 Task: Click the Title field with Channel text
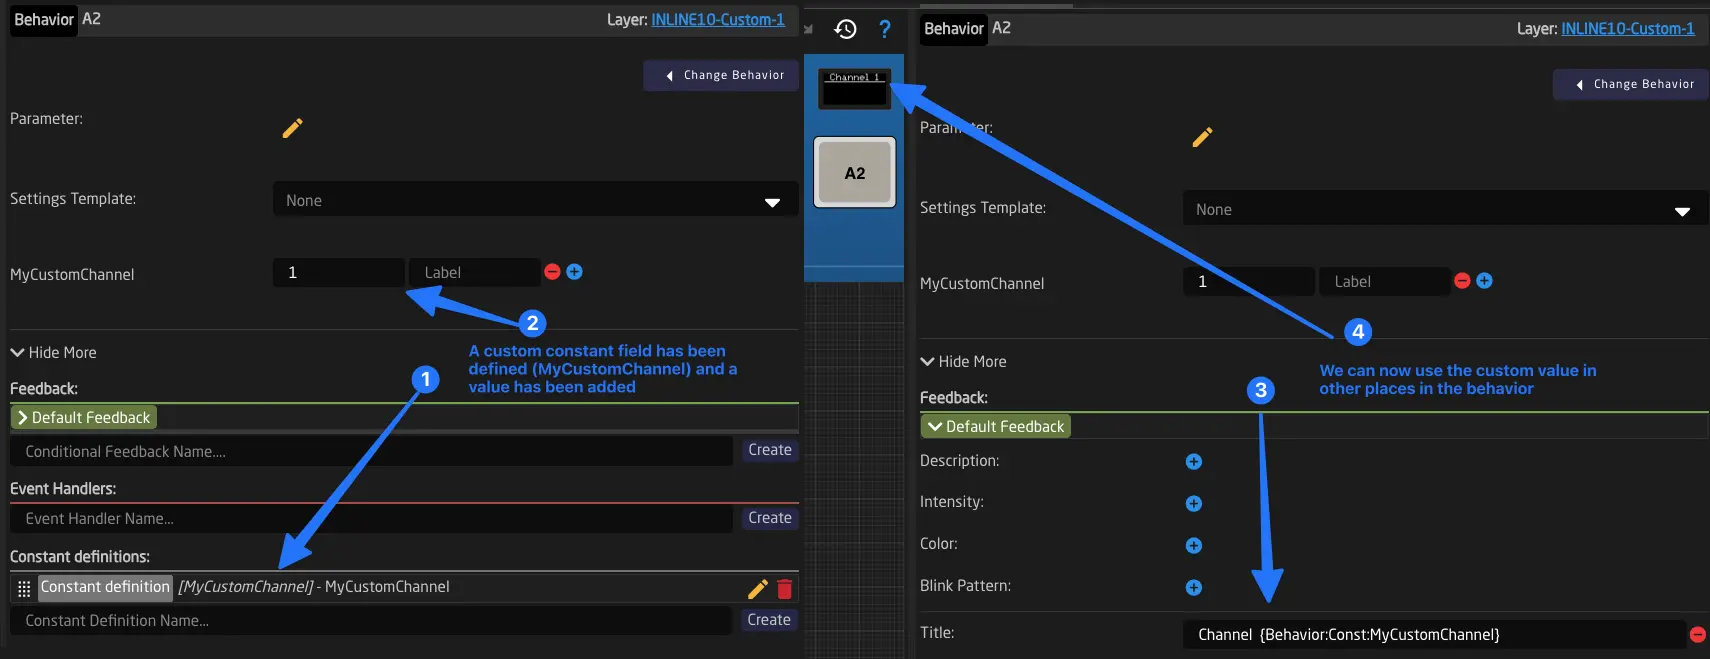tap(1435, 634)
